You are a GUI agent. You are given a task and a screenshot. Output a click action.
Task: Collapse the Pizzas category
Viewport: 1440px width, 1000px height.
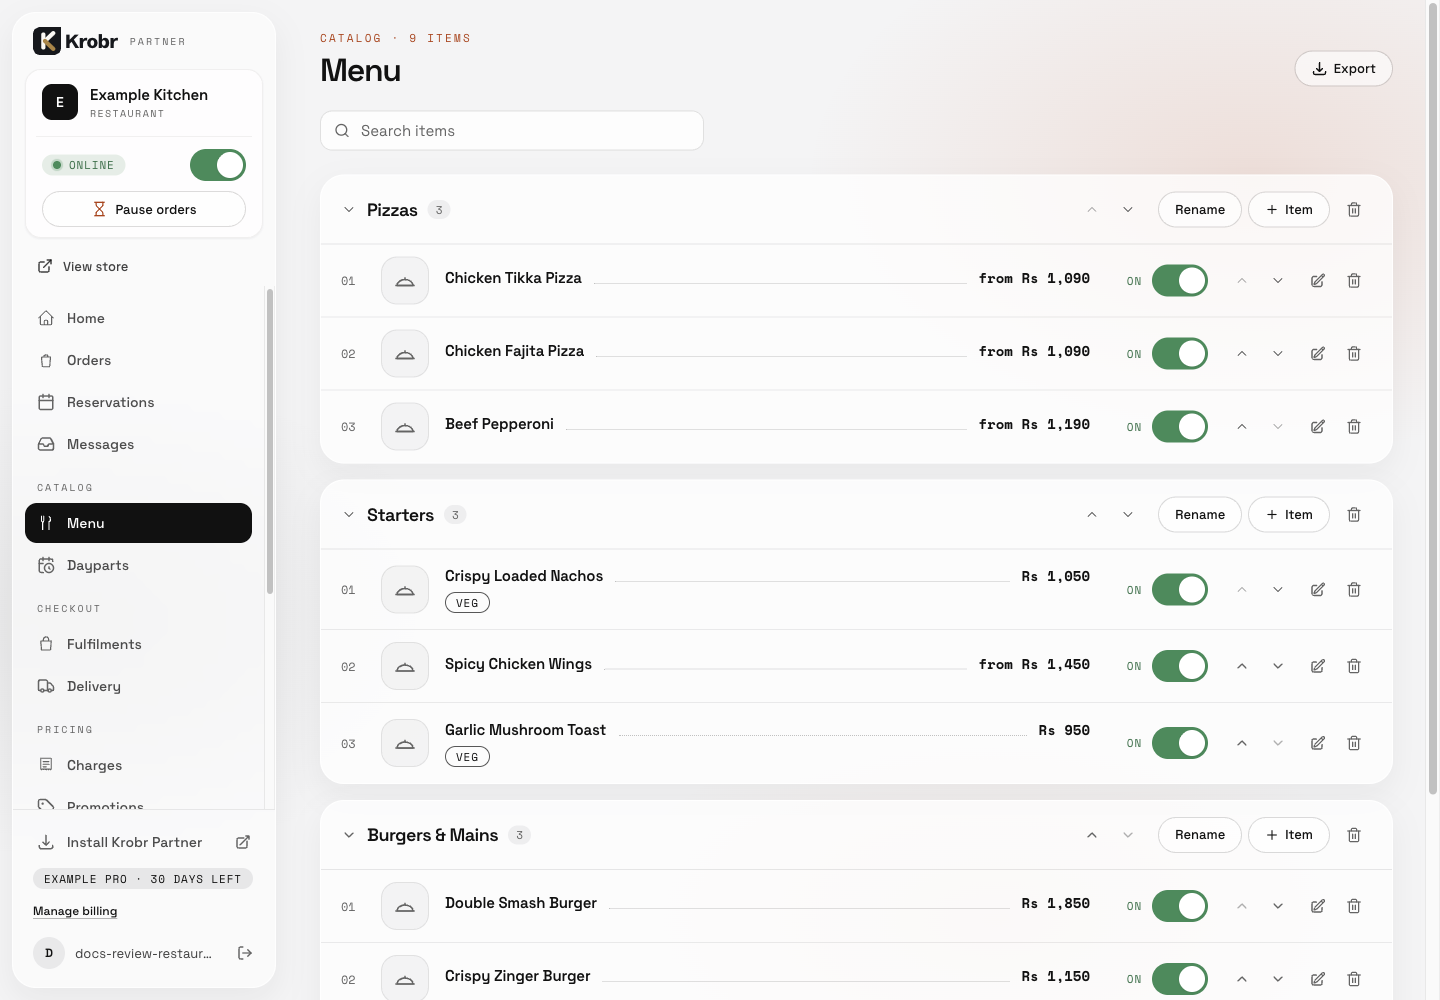349,210
